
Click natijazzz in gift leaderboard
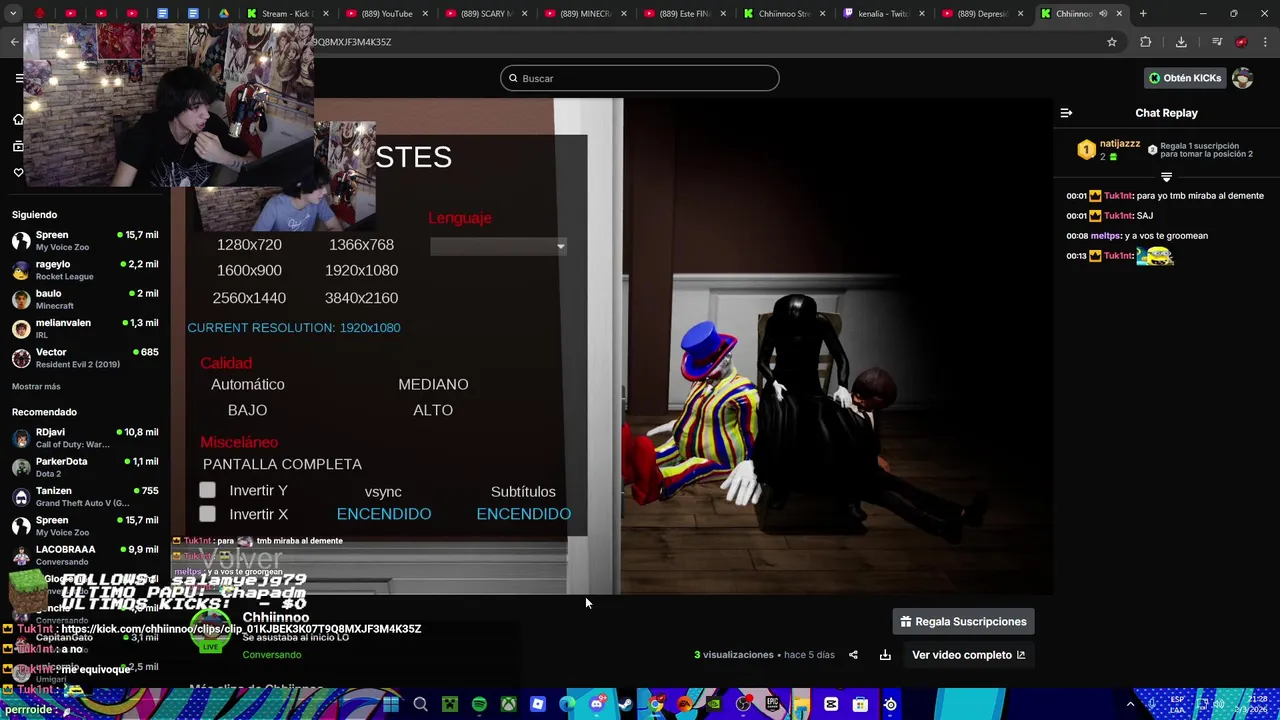[1120, 144]
